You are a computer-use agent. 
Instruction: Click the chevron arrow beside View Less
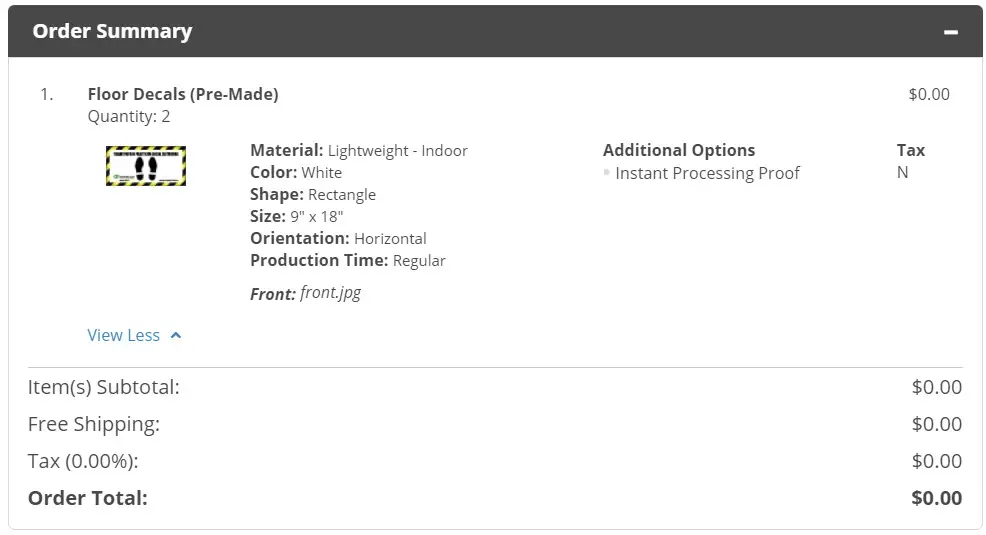(176, 336)
